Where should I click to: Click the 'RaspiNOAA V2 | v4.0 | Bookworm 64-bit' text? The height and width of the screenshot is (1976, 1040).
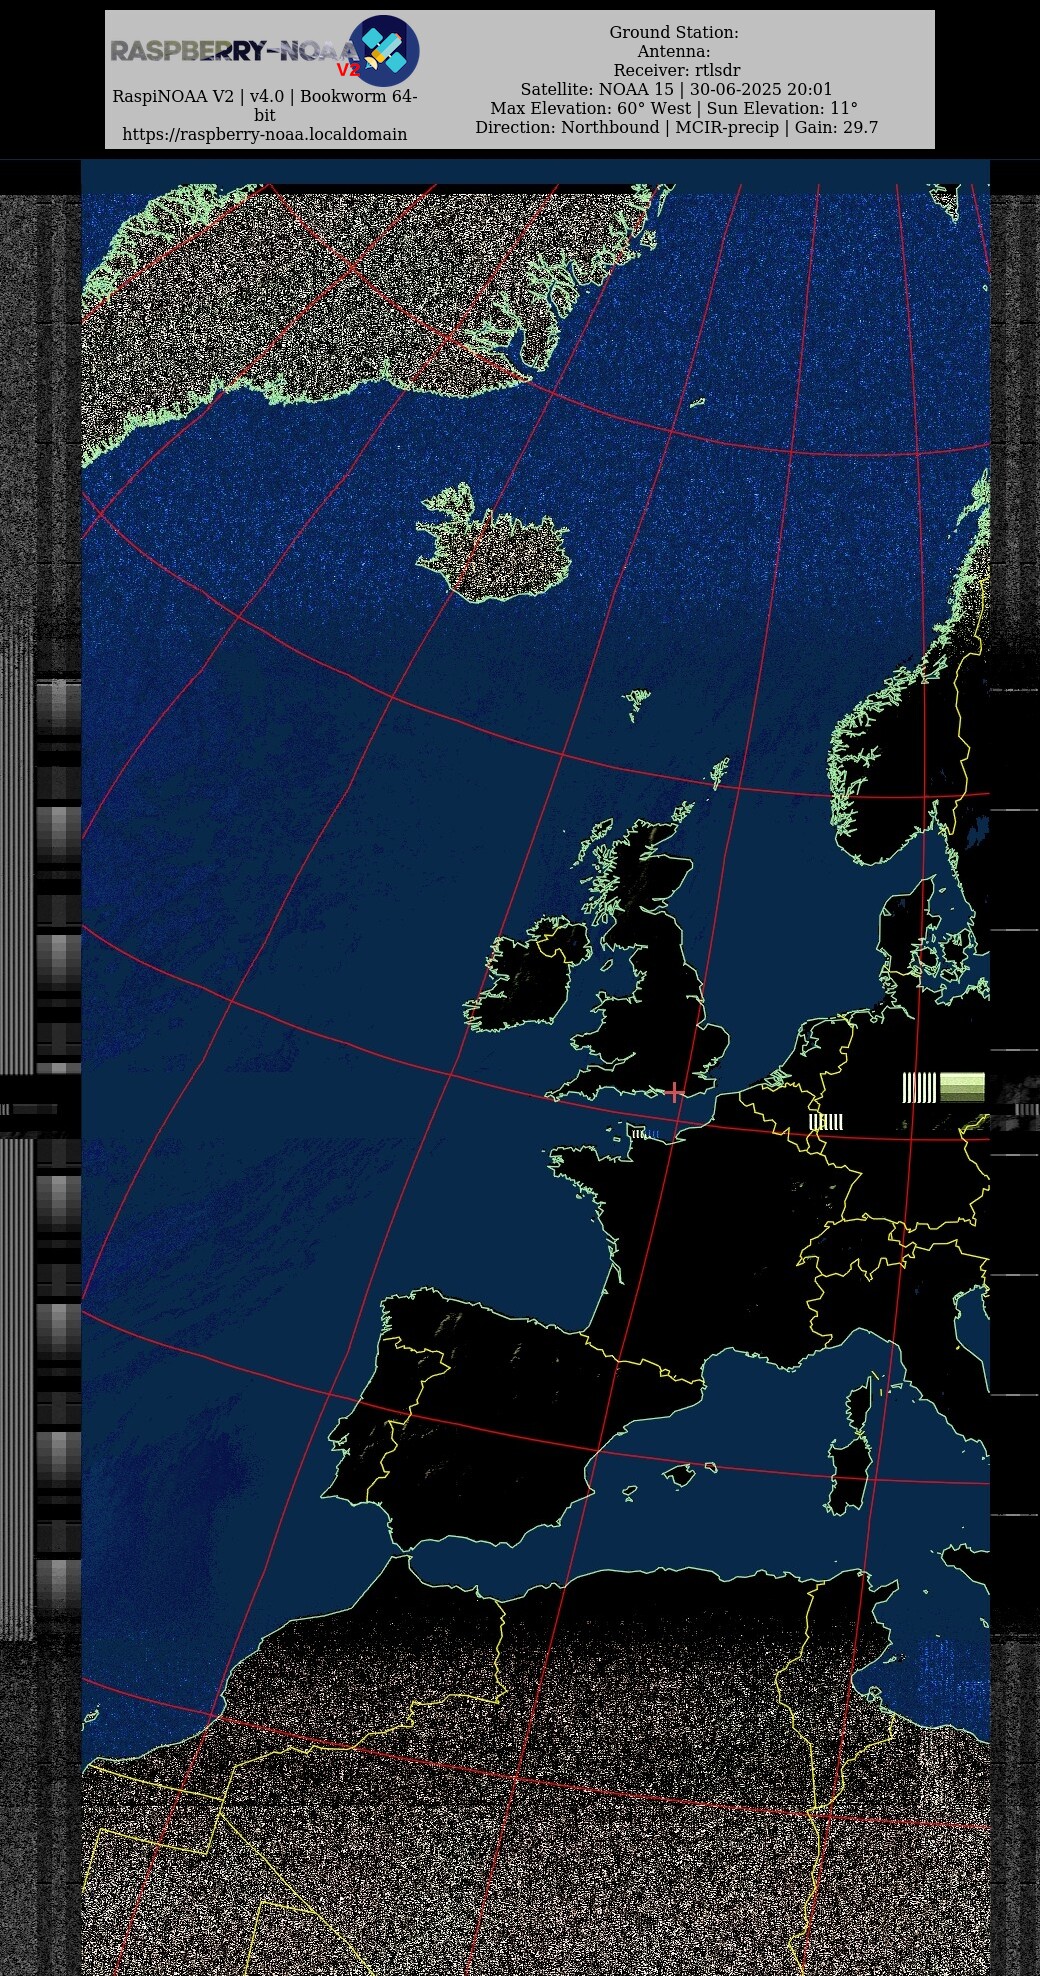265,106
